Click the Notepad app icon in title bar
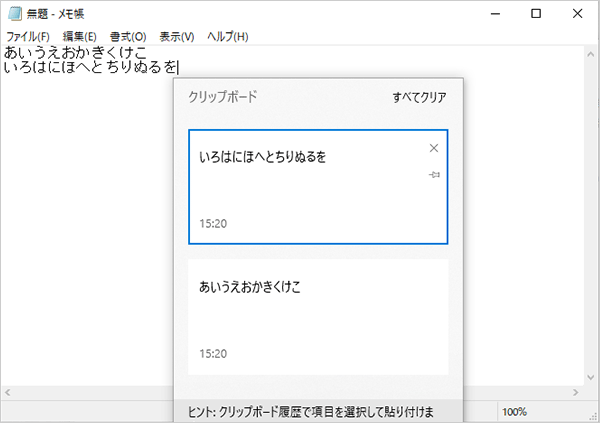The width and height of the screenshot is (600, 423). click(15, 14)
